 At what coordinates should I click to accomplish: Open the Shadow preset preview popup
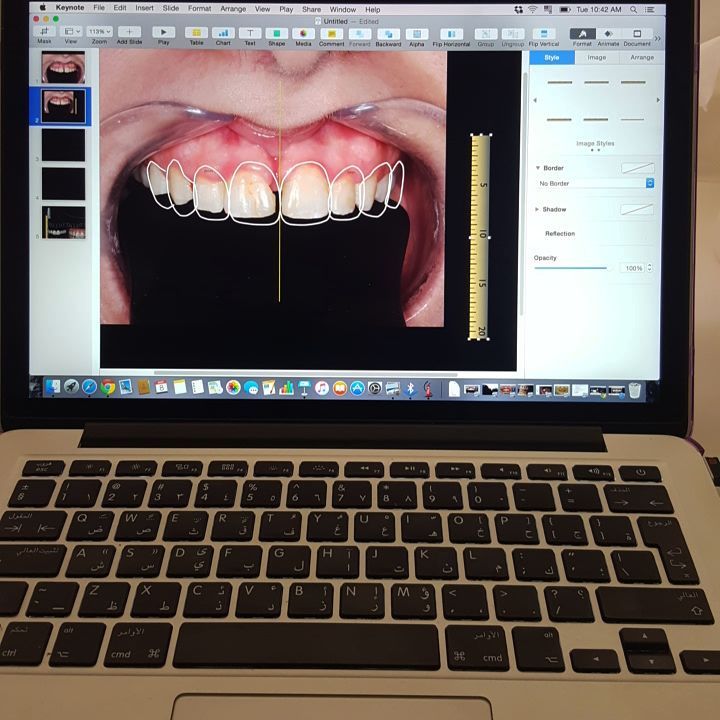637,210
